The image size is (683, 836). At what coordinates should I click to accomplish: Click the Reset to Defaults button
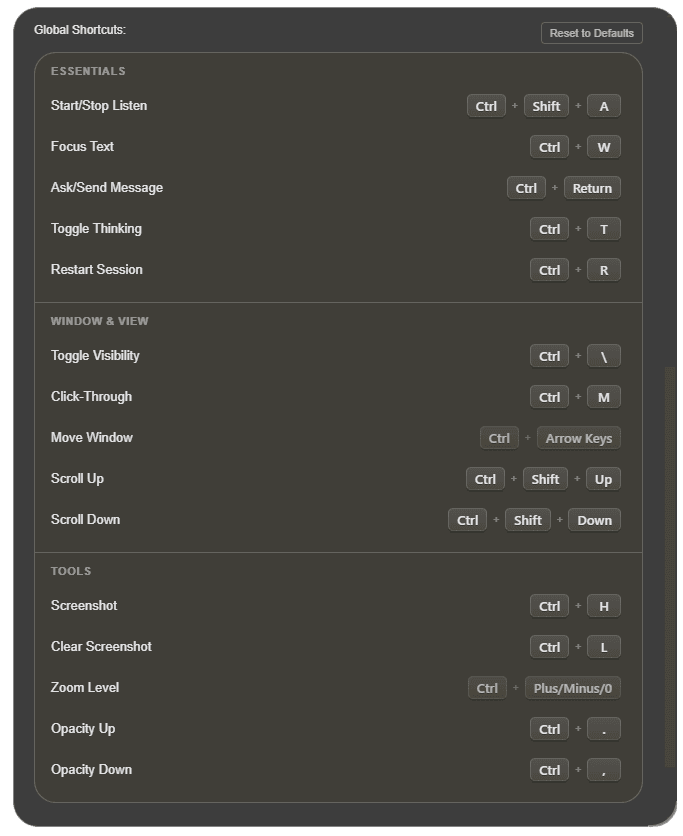pos(592,32)
